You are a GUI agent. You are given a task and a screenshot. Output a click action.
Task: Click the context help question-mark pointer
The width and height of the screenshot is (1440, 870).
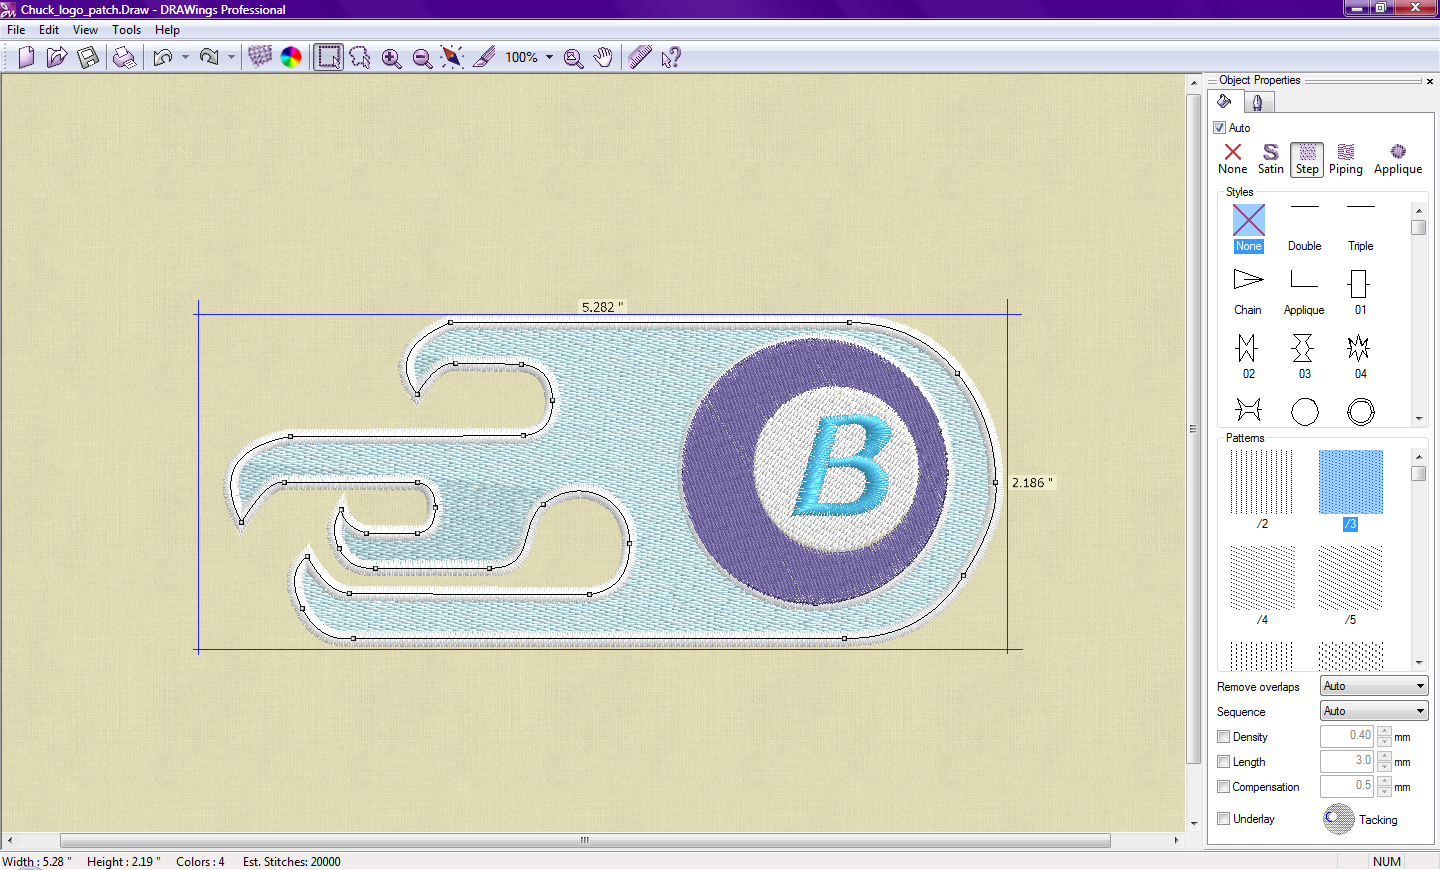click(671, 57)
